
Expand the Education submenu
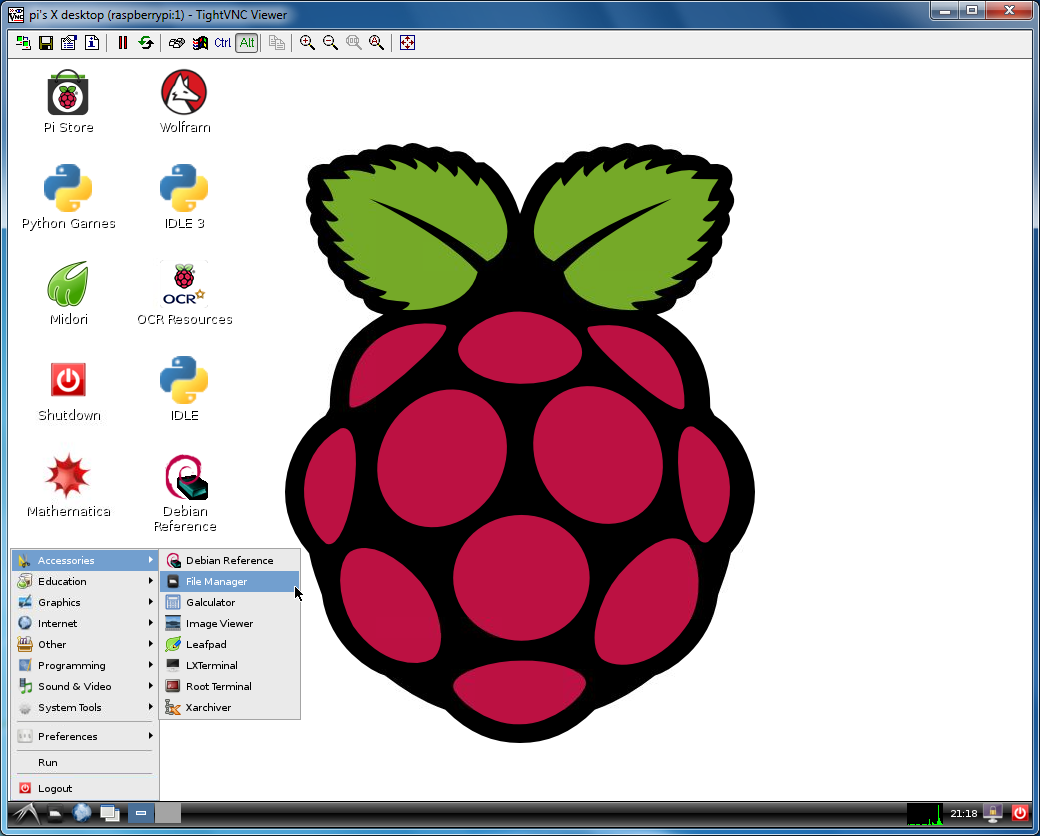[85, 581]
